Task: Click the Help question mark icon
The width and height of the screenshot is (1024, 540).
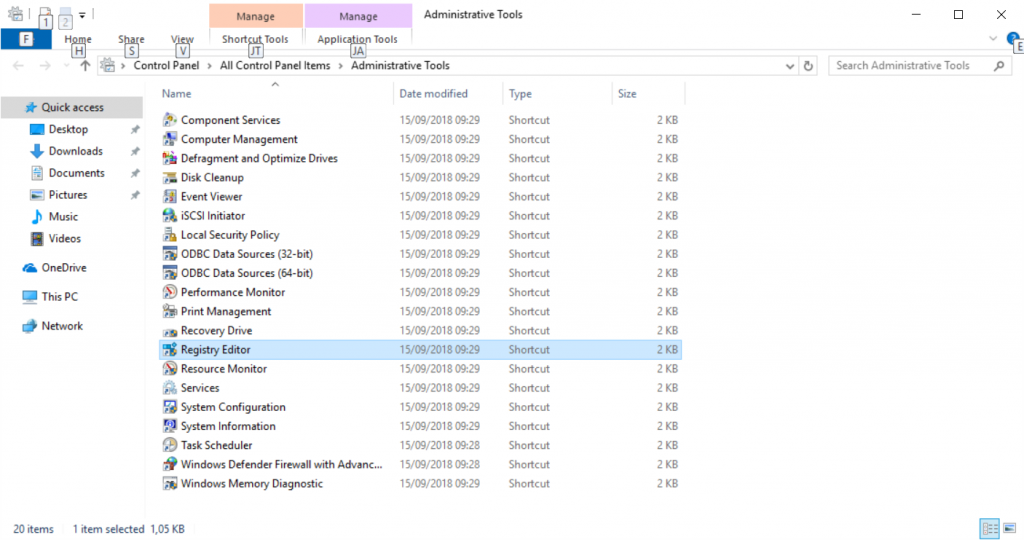Action: tap(1013, 39)
